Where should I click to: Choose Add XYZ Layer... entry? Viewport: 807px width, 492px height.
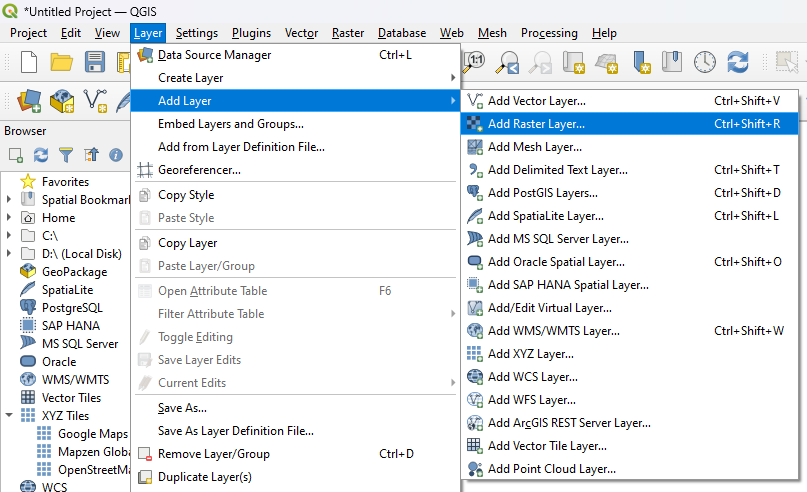(629, 354)
